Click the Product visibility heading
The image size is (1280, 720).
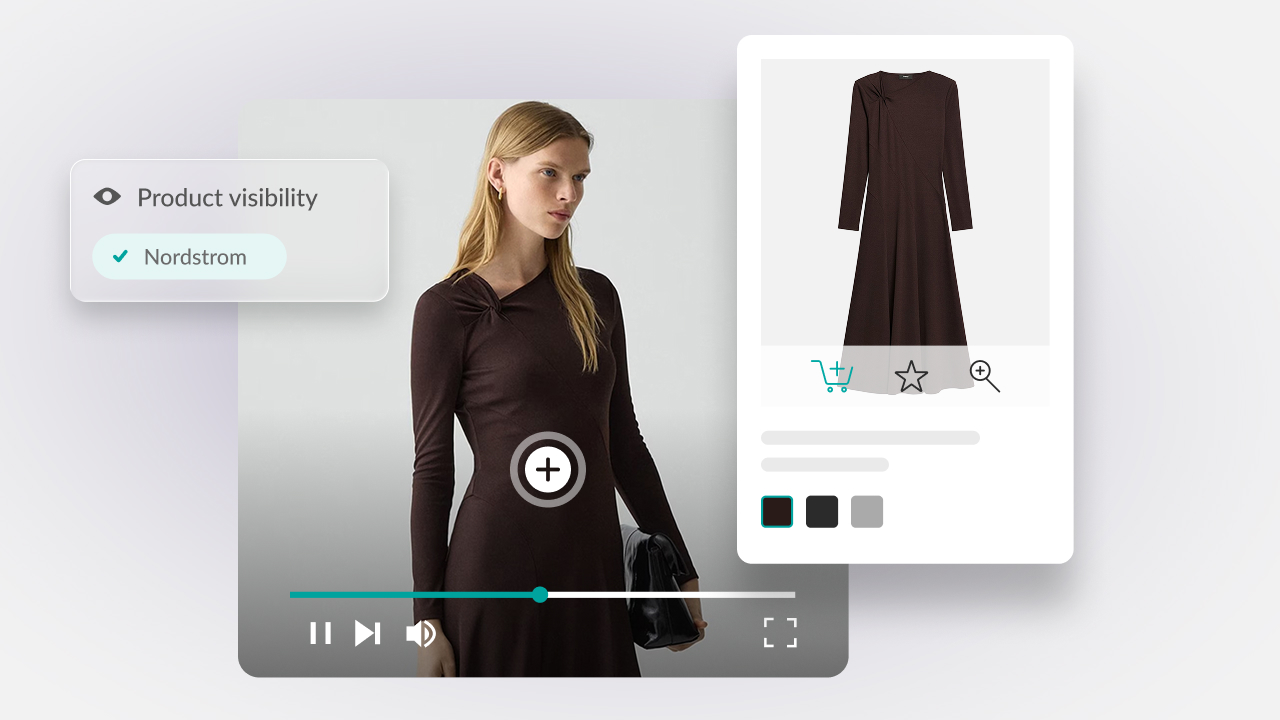point(227,198)
